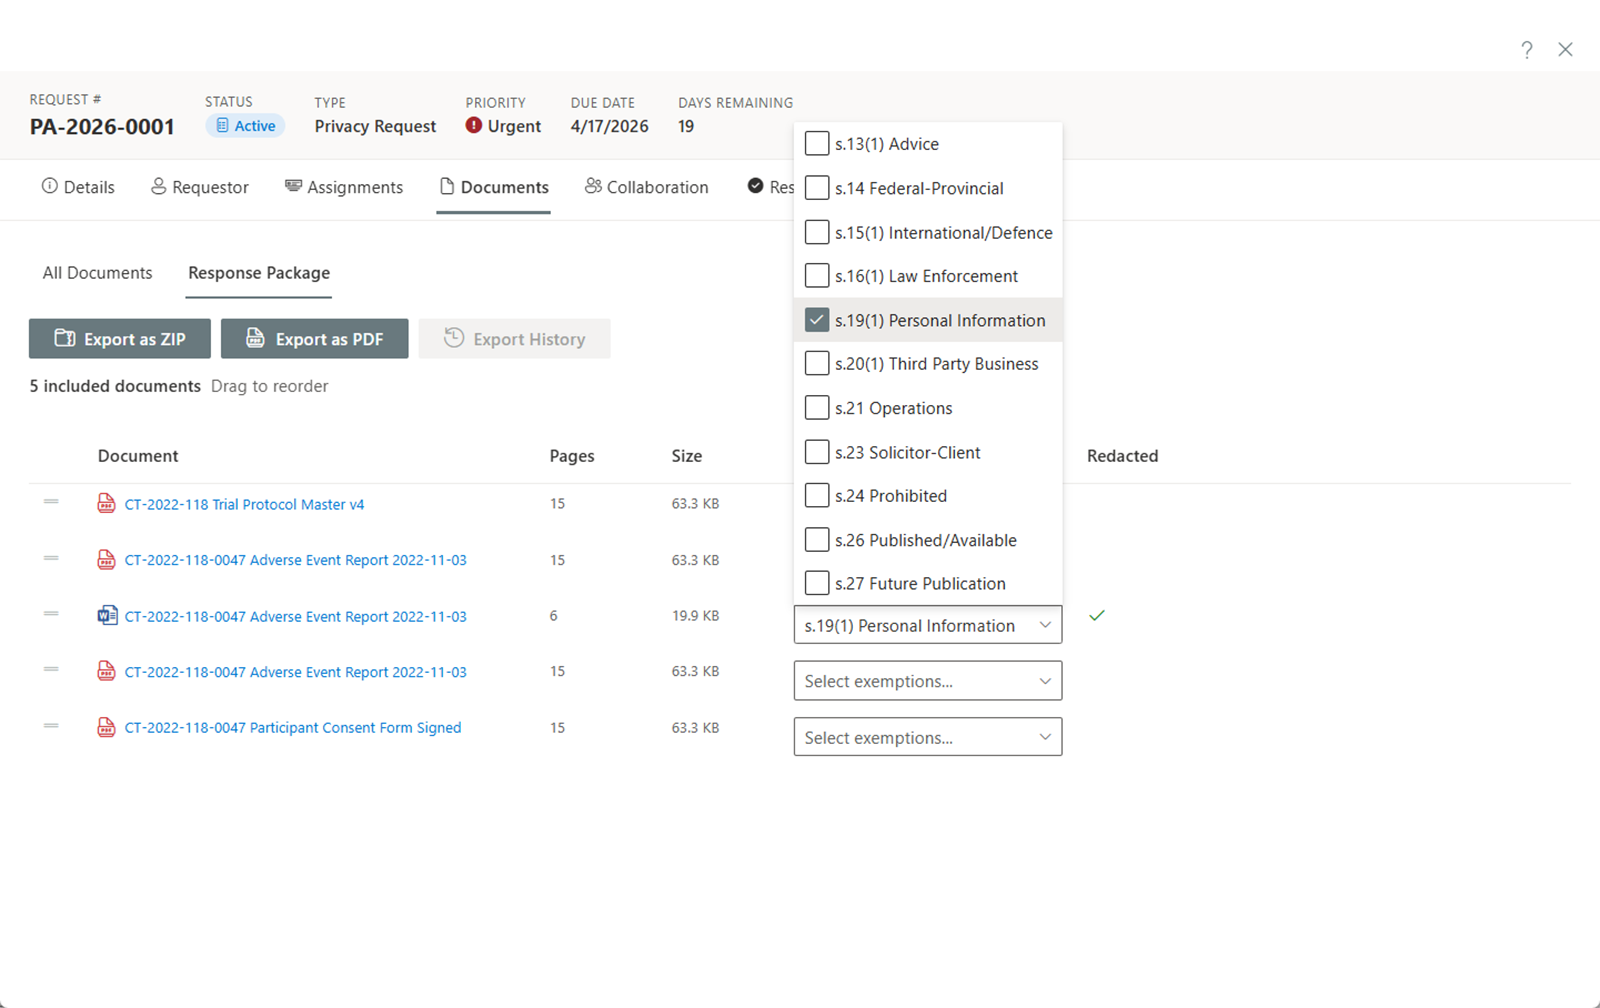Viewport: 1600px width, 1008px height.
Task: Open CT-2022-118-0047 Participant Consent Form Signed
Action: [x=292, y=727]
